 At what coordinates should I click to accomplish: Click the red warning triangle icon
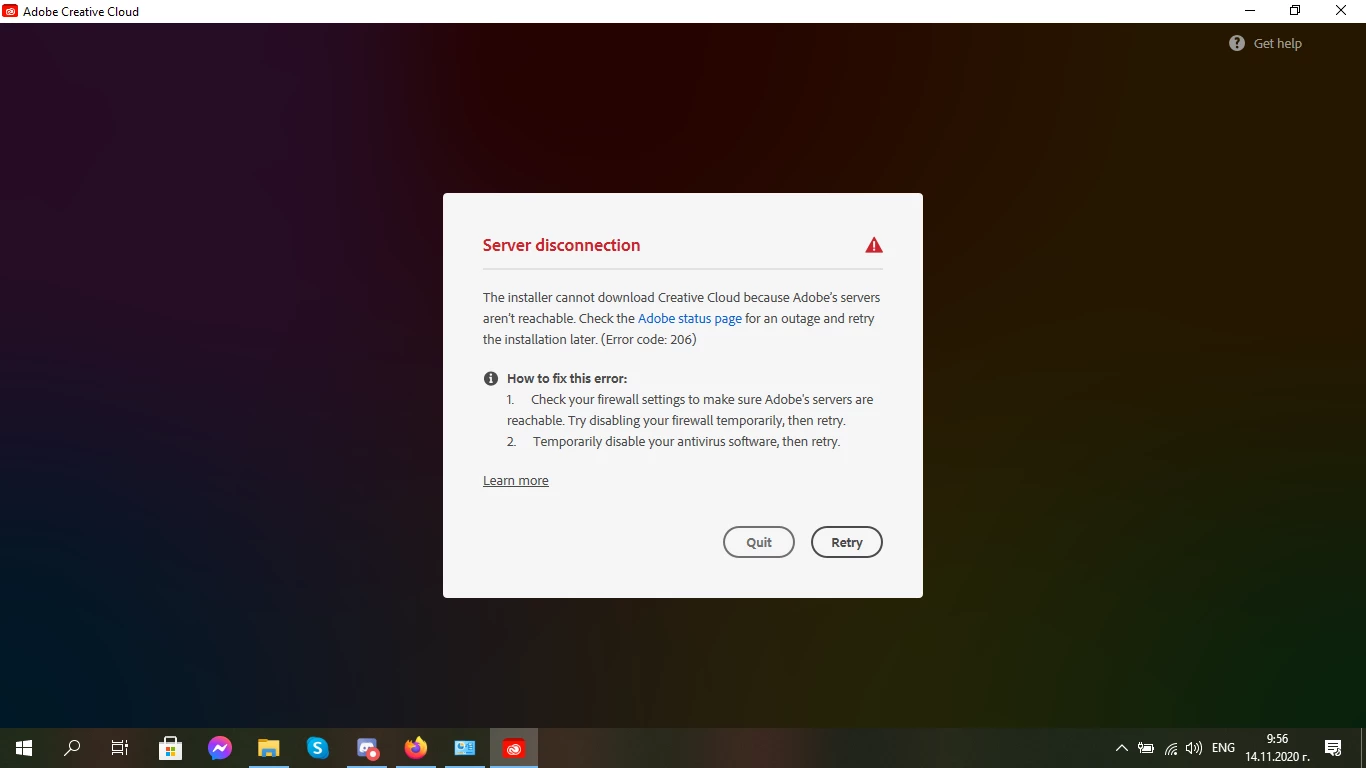click(874, 245)
